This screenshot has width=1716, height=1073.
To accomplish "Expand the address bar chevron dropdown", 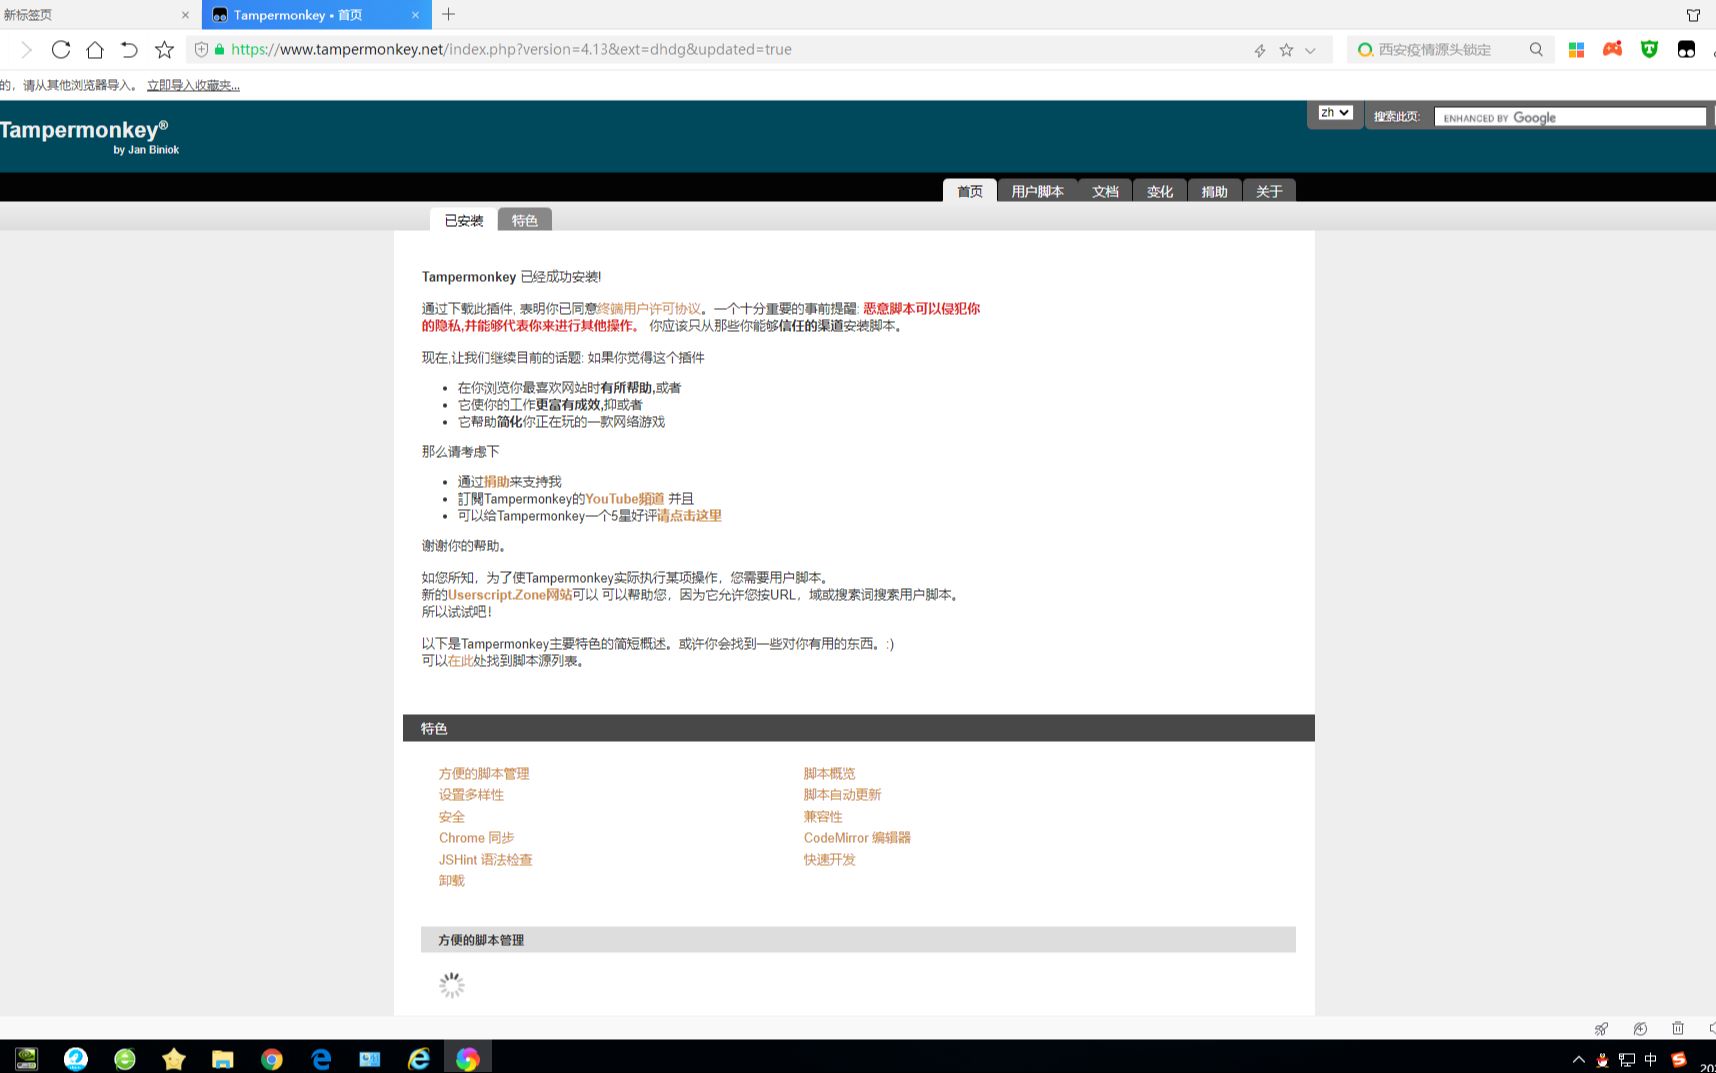I will pos(1309,49).
